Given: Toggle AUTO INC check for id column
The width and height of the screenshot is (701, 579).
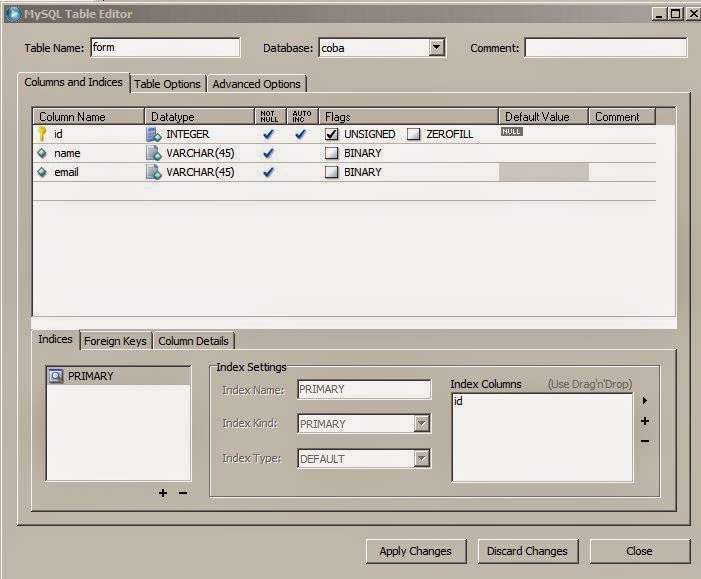Looking at the screenshot, I should click(x=300, y=134).
